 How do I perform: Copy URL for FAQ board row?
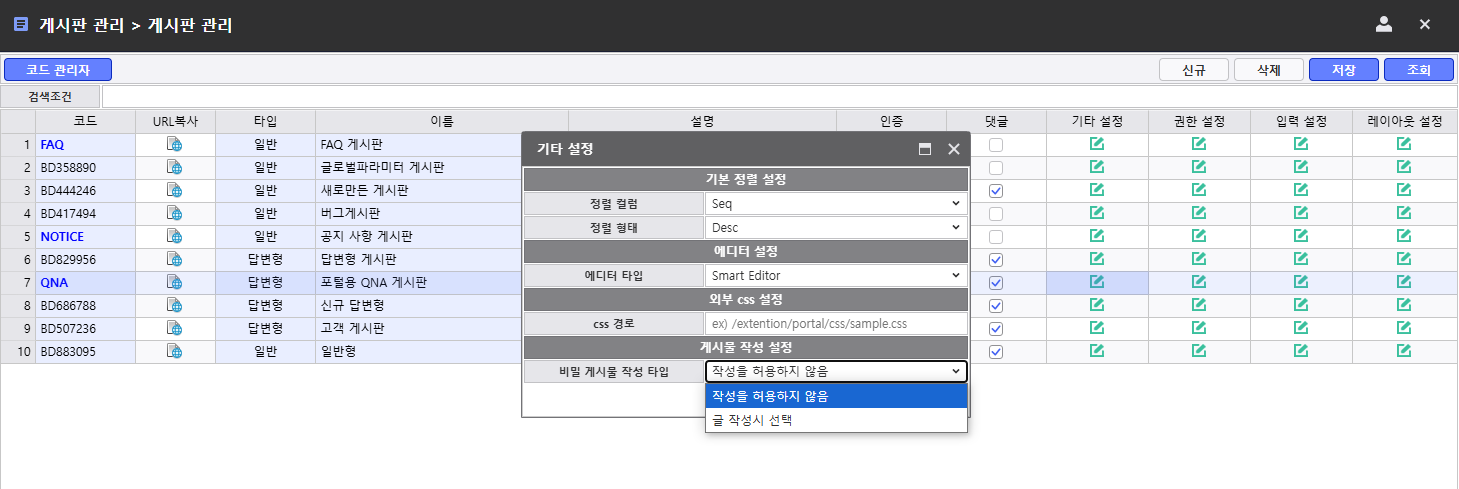[x=175, y=144]
